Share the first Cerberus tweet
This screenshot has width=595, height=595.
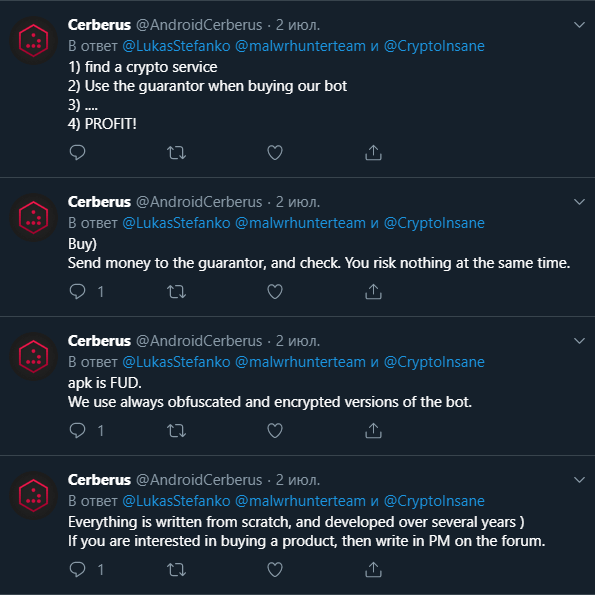[373, 153]
